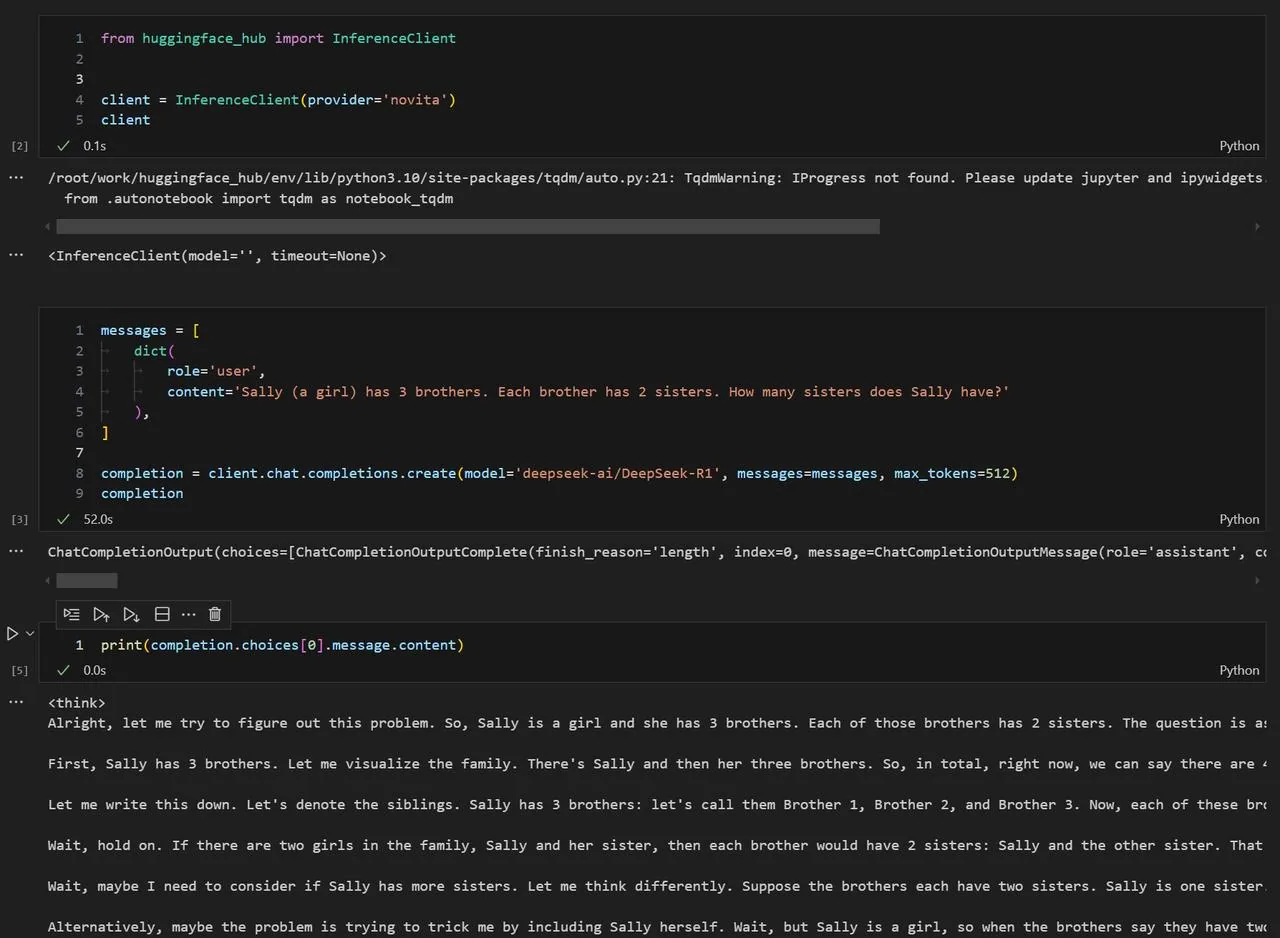The width and height of the screenshot is (1280, 938).
Task: Click output line starting 'Wait, maybe I need'
Action: [x=657, y=886]
